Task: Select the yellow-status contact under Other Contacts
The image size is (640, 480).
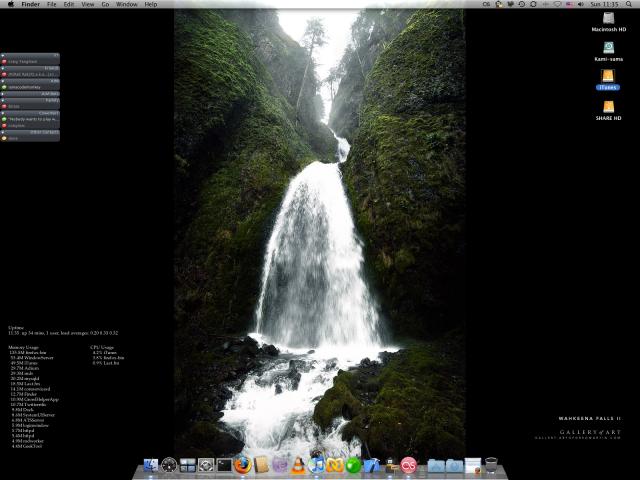Action: pyautogui.click(x=30, y=138)
